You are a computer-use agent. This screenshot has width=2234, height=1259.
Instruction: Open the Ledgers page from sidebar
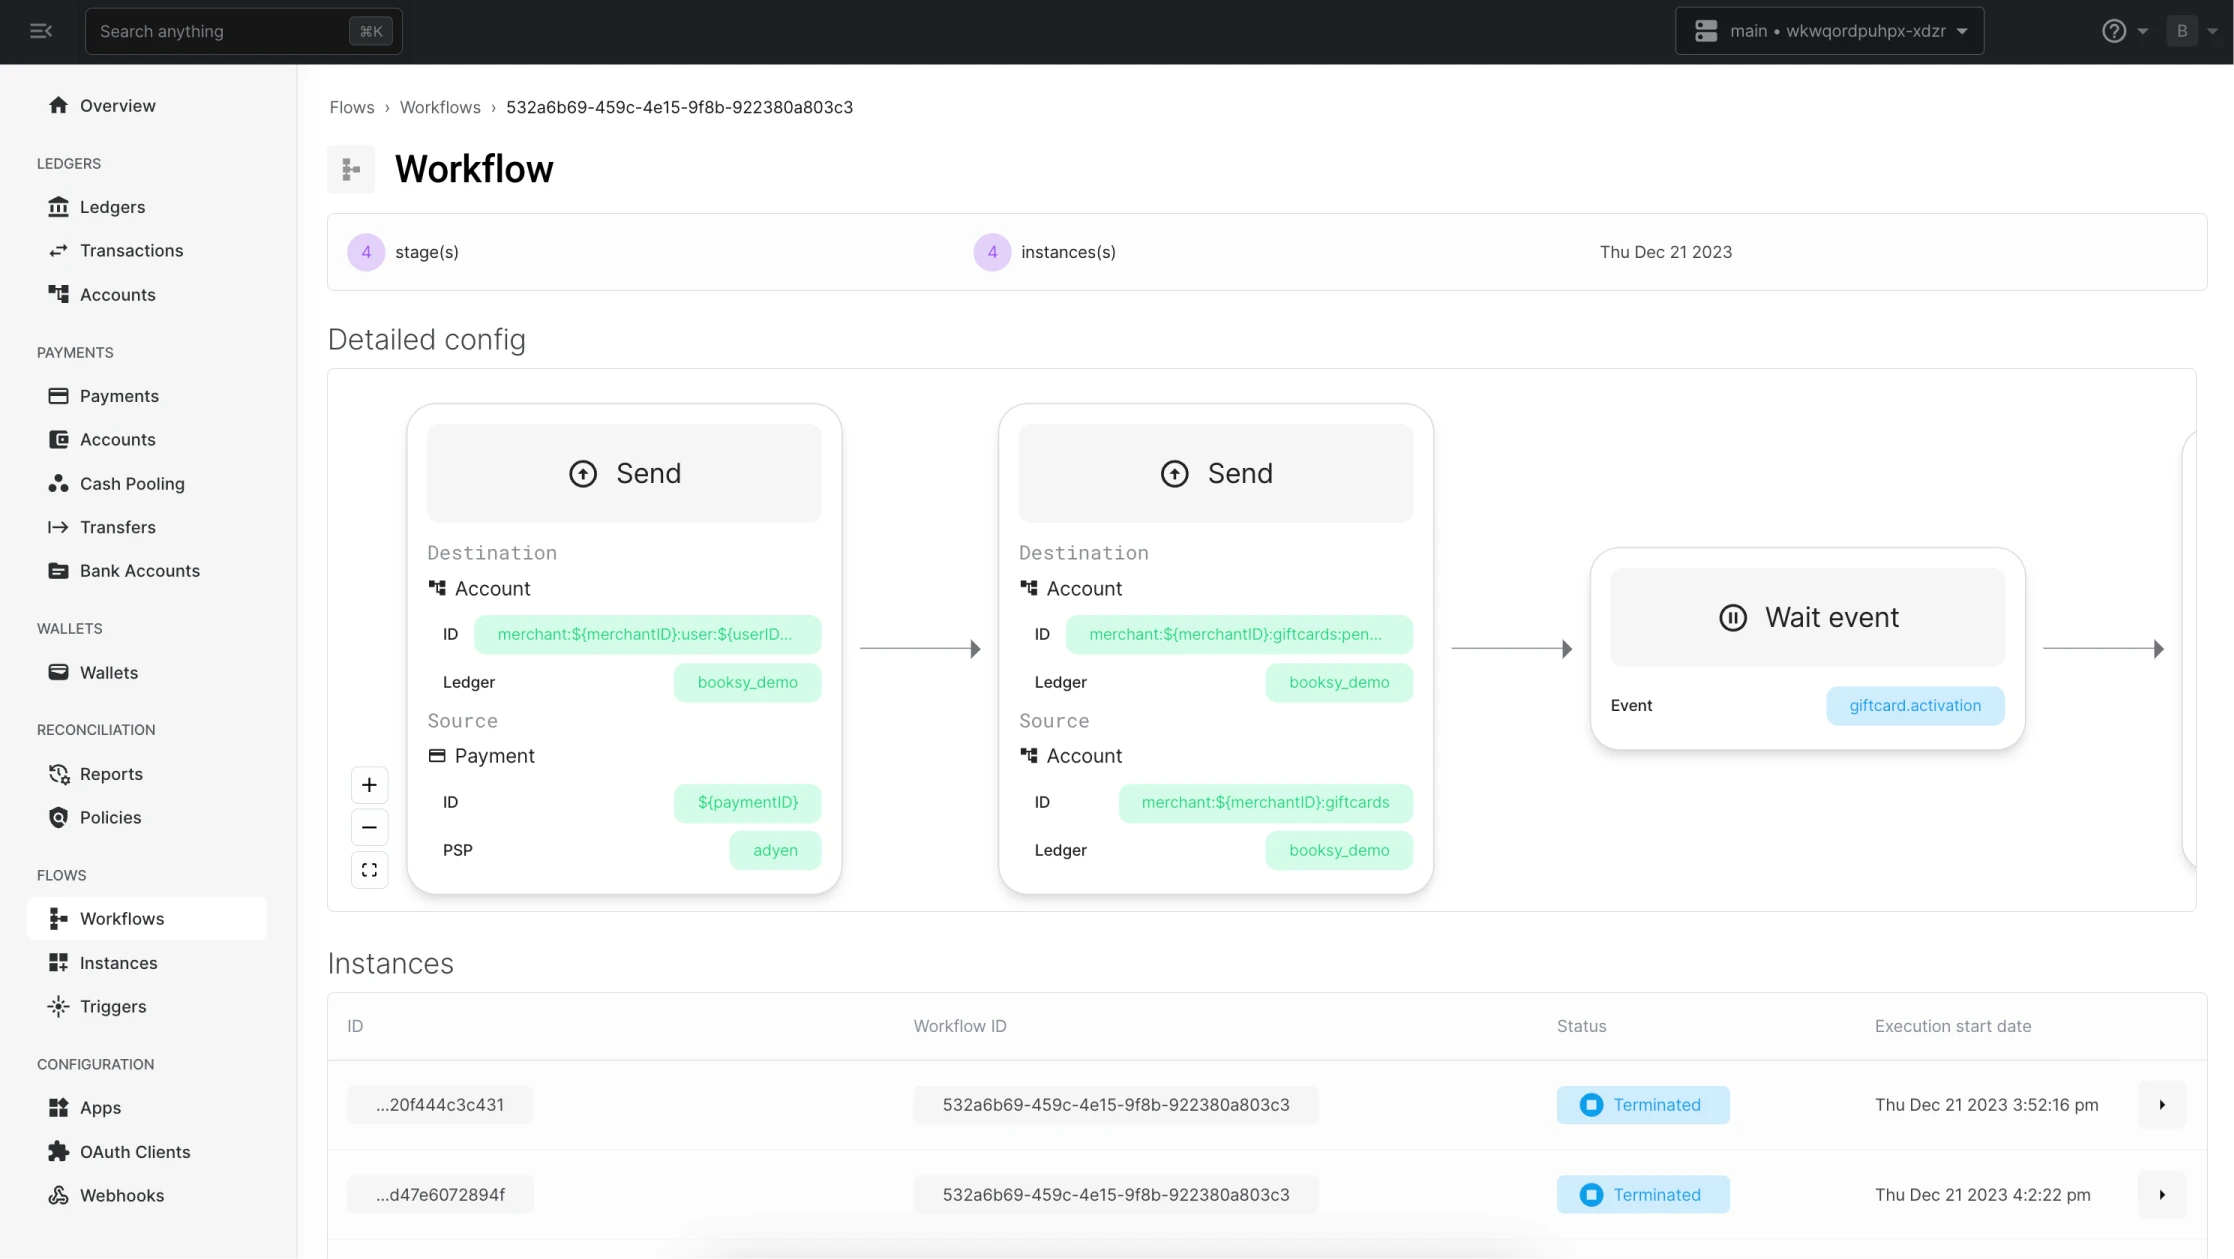(110, 206)
